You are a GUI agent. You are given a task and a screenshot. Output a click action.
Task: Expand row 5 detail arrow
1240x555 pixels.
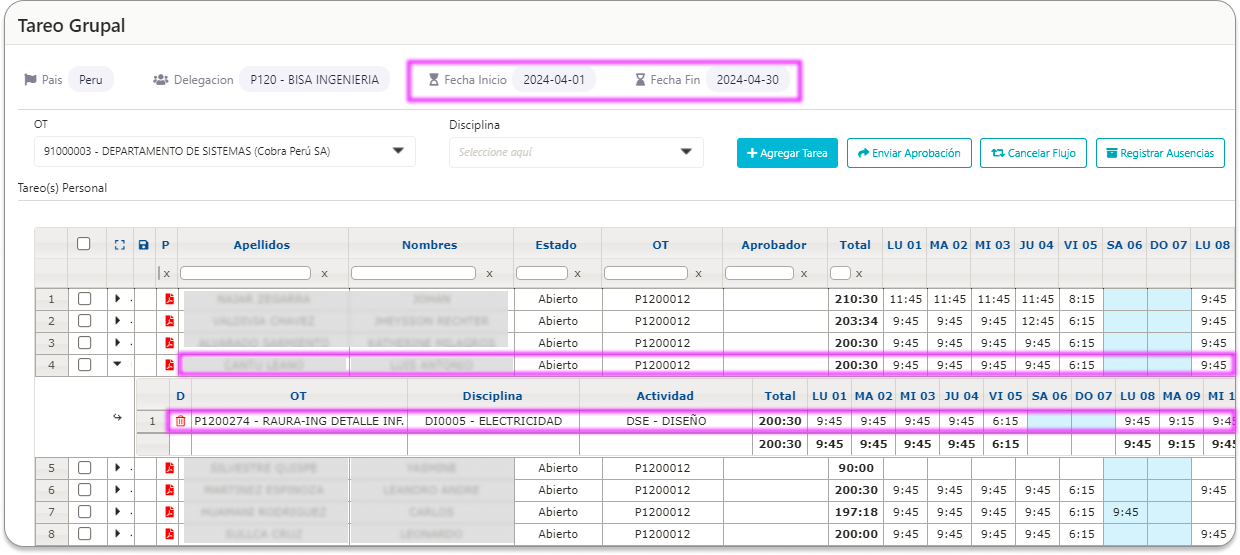coord(118,468)
